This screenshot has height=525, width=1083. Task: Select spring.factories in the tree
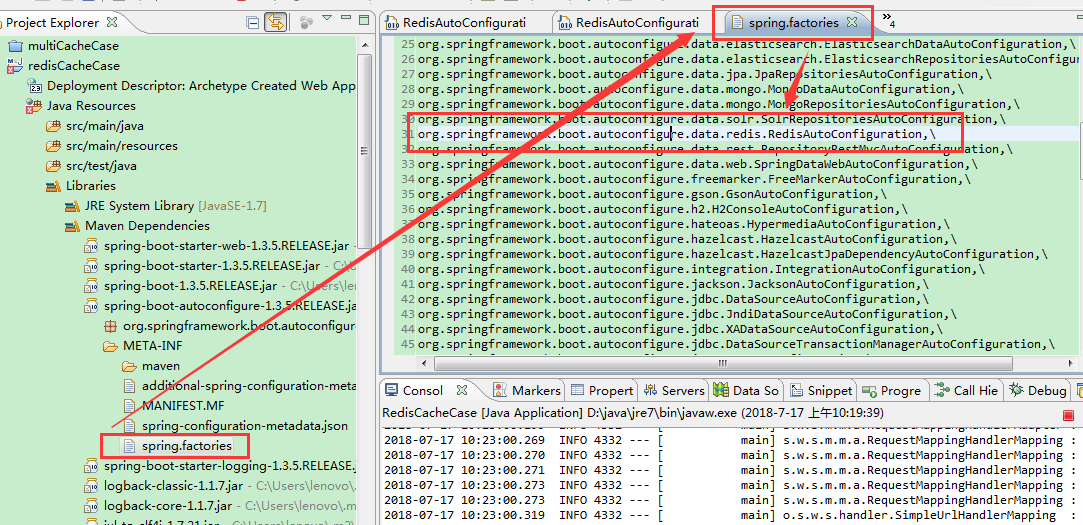186,446
